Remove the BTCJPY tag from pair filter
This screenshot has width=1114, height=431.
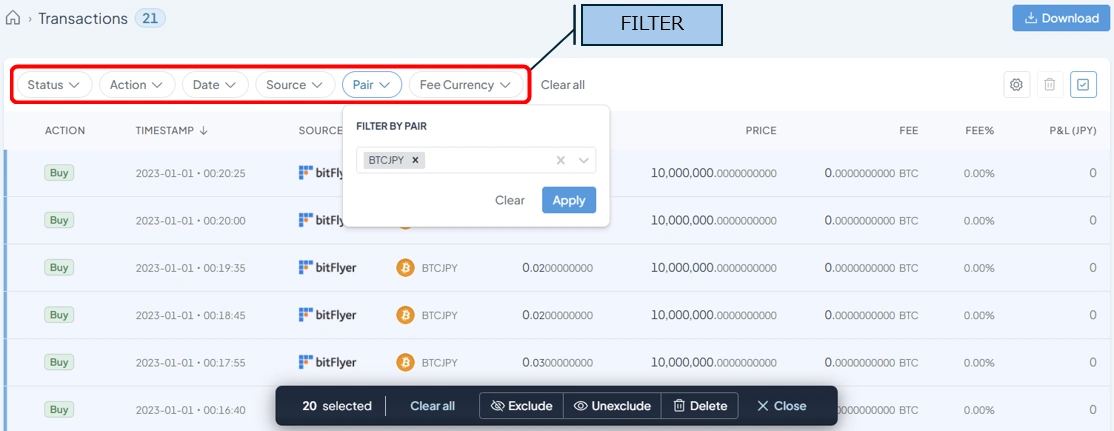coord(415,160)
